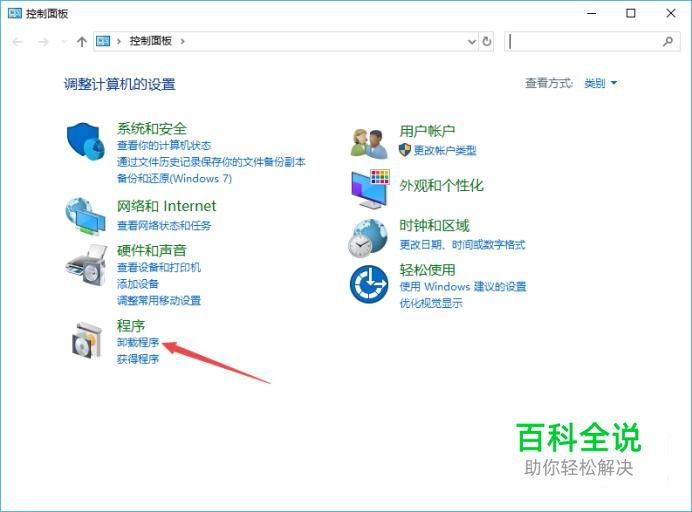
Task: Maximize the control panel window
Action: point(631,13)
